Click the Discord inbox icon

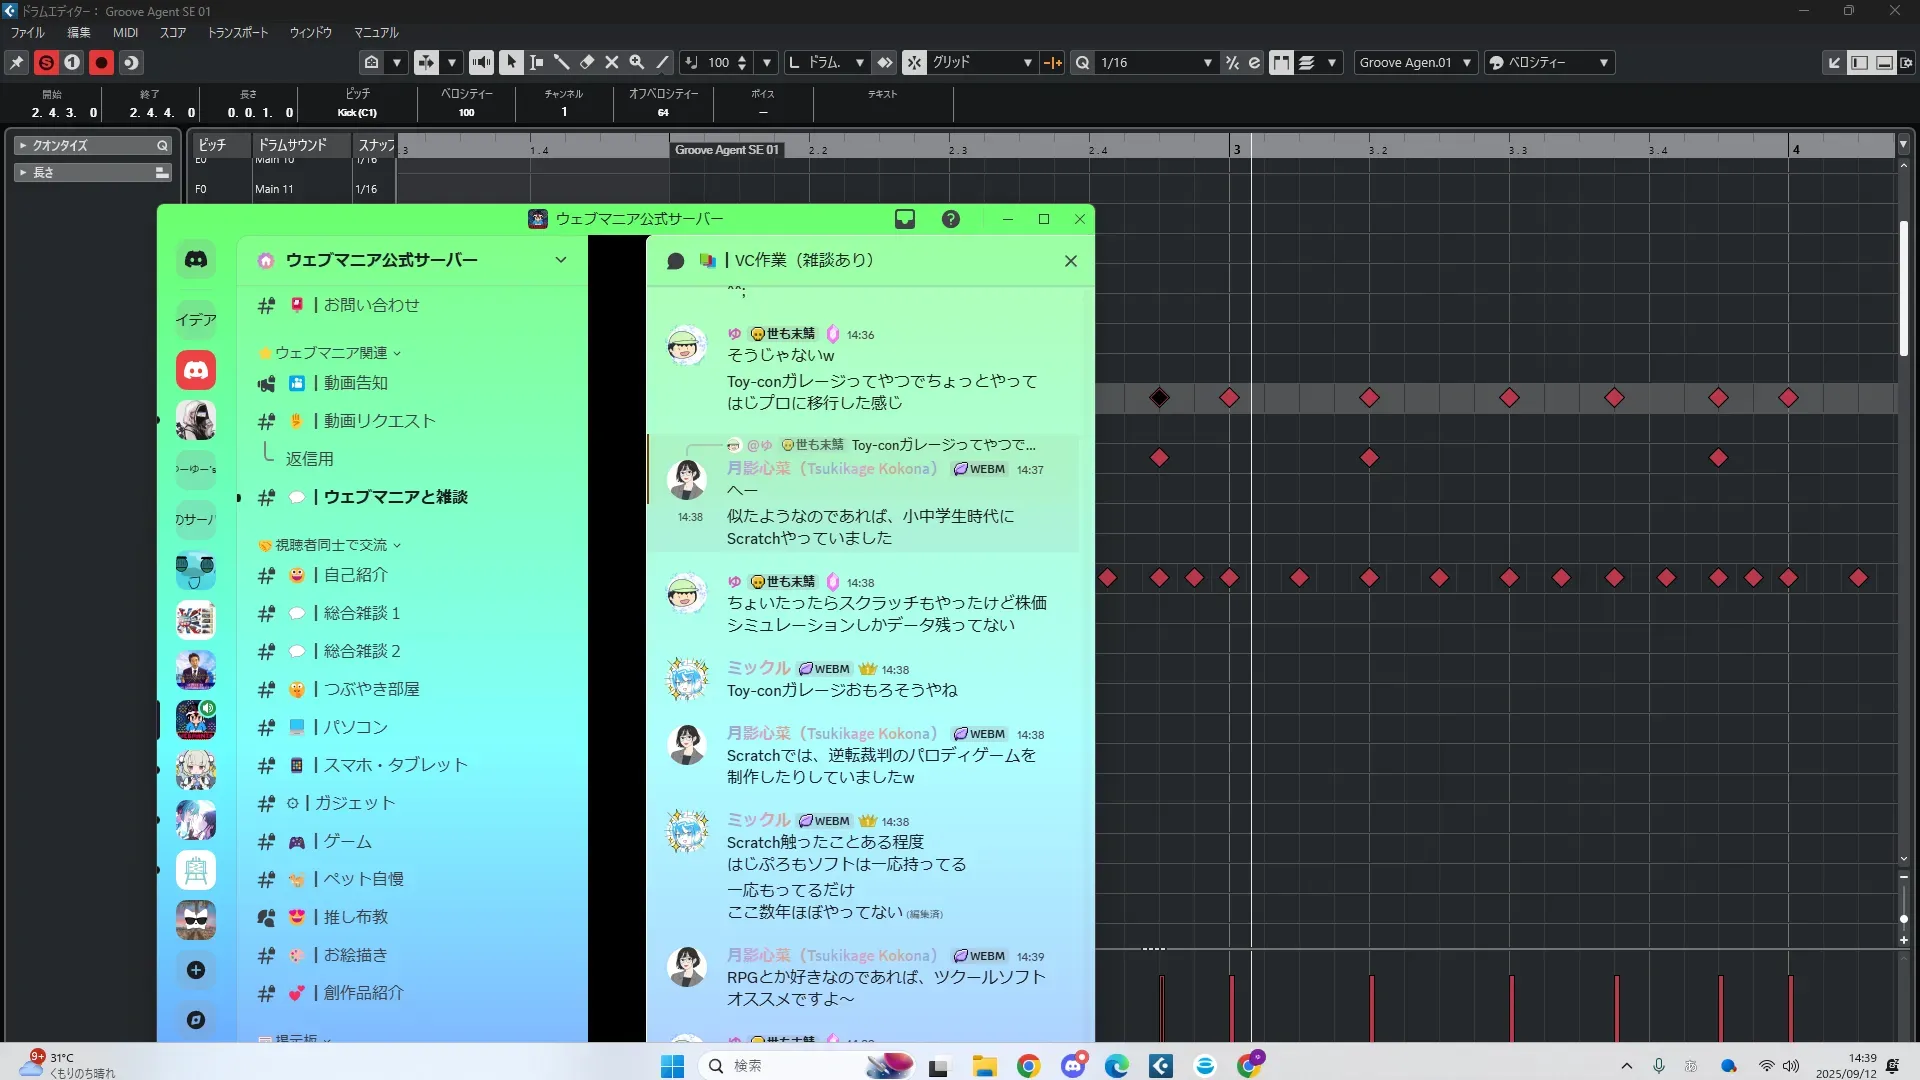click(x=905, y=219)
